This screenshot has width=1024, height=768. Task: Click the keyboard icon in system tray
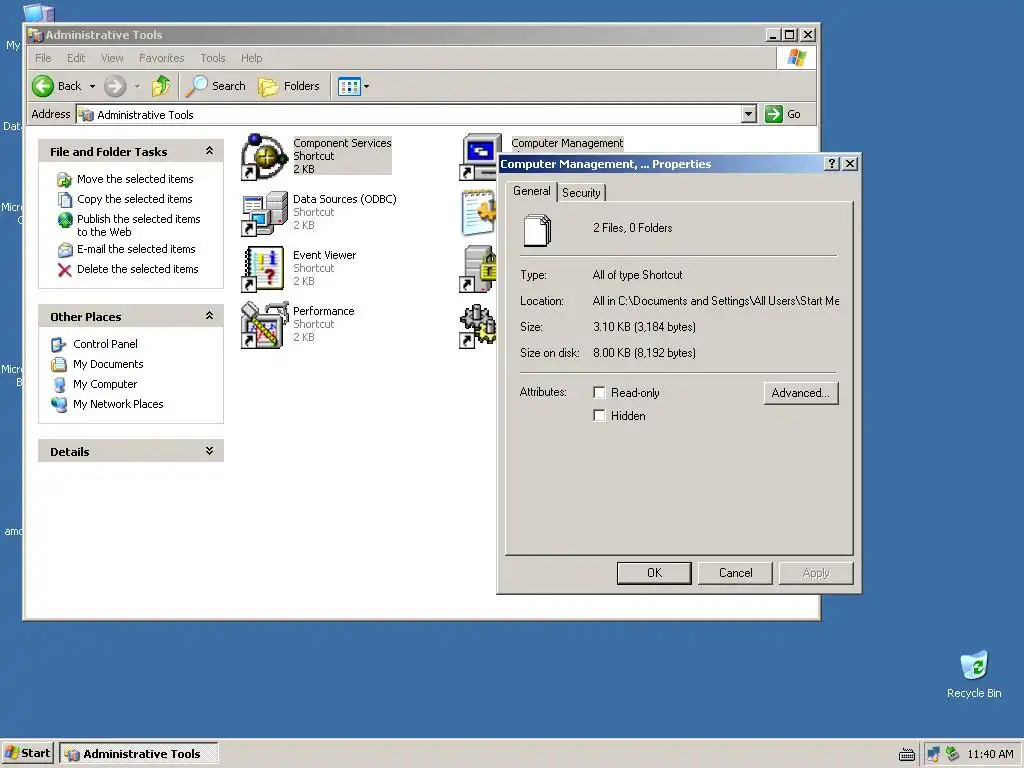pyautogui.click(x=906, y=755)
